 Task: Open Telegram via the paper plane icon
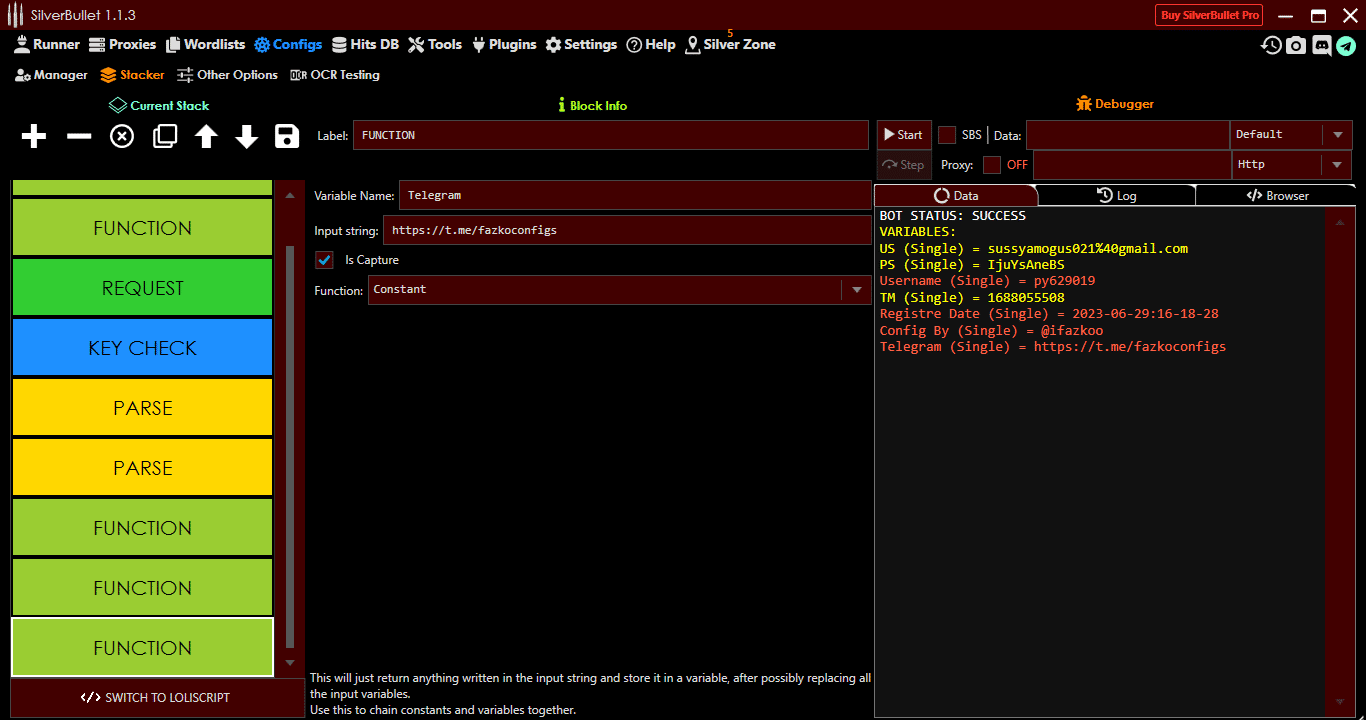[1348, 45]
